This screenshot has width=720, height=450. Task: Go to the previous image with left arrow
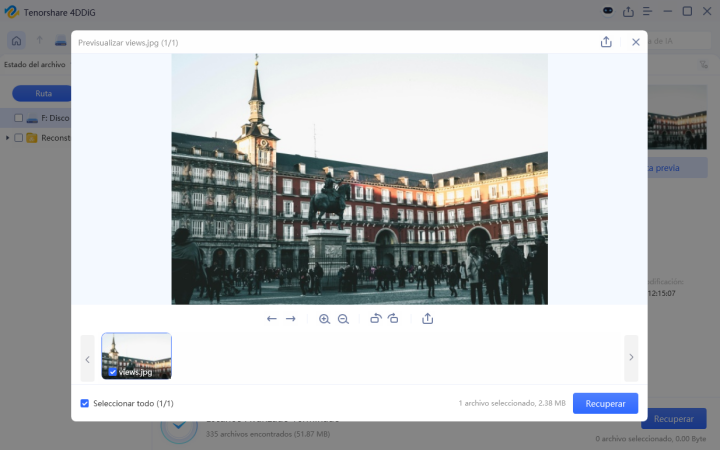(x=271, y=319)
